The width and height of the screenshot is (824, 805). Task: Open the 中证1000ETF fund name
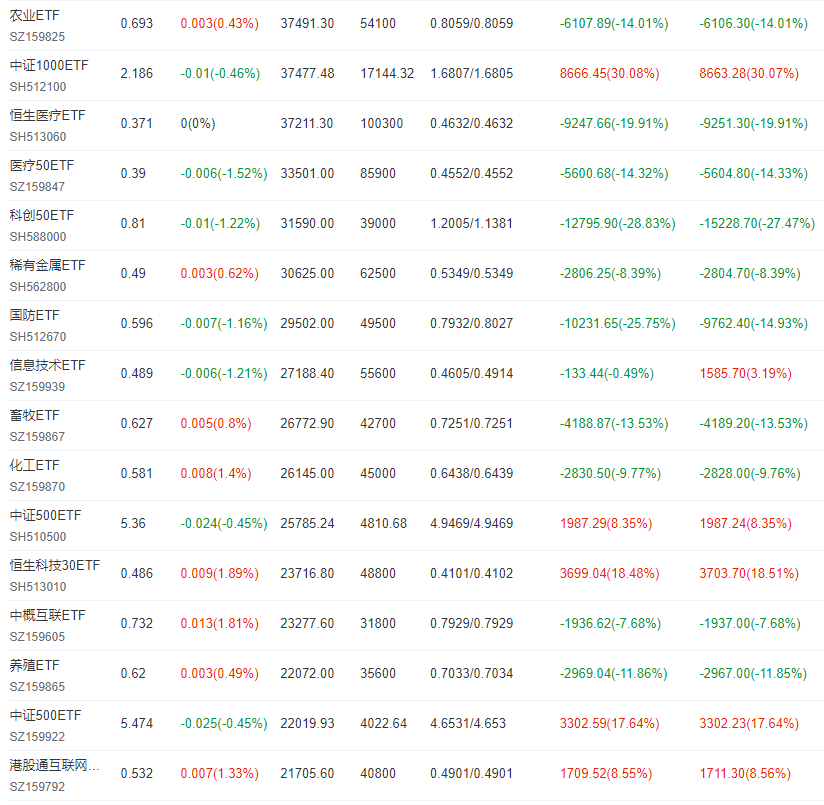[x=49, y=66]
